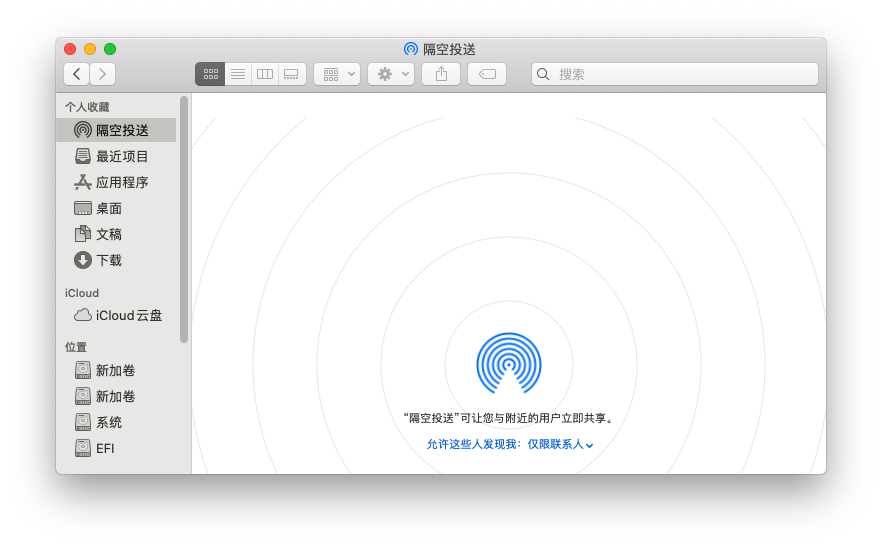Open 应用程序 in the sidebar
This screenshot has width=882, height=548.
[116, 182]
